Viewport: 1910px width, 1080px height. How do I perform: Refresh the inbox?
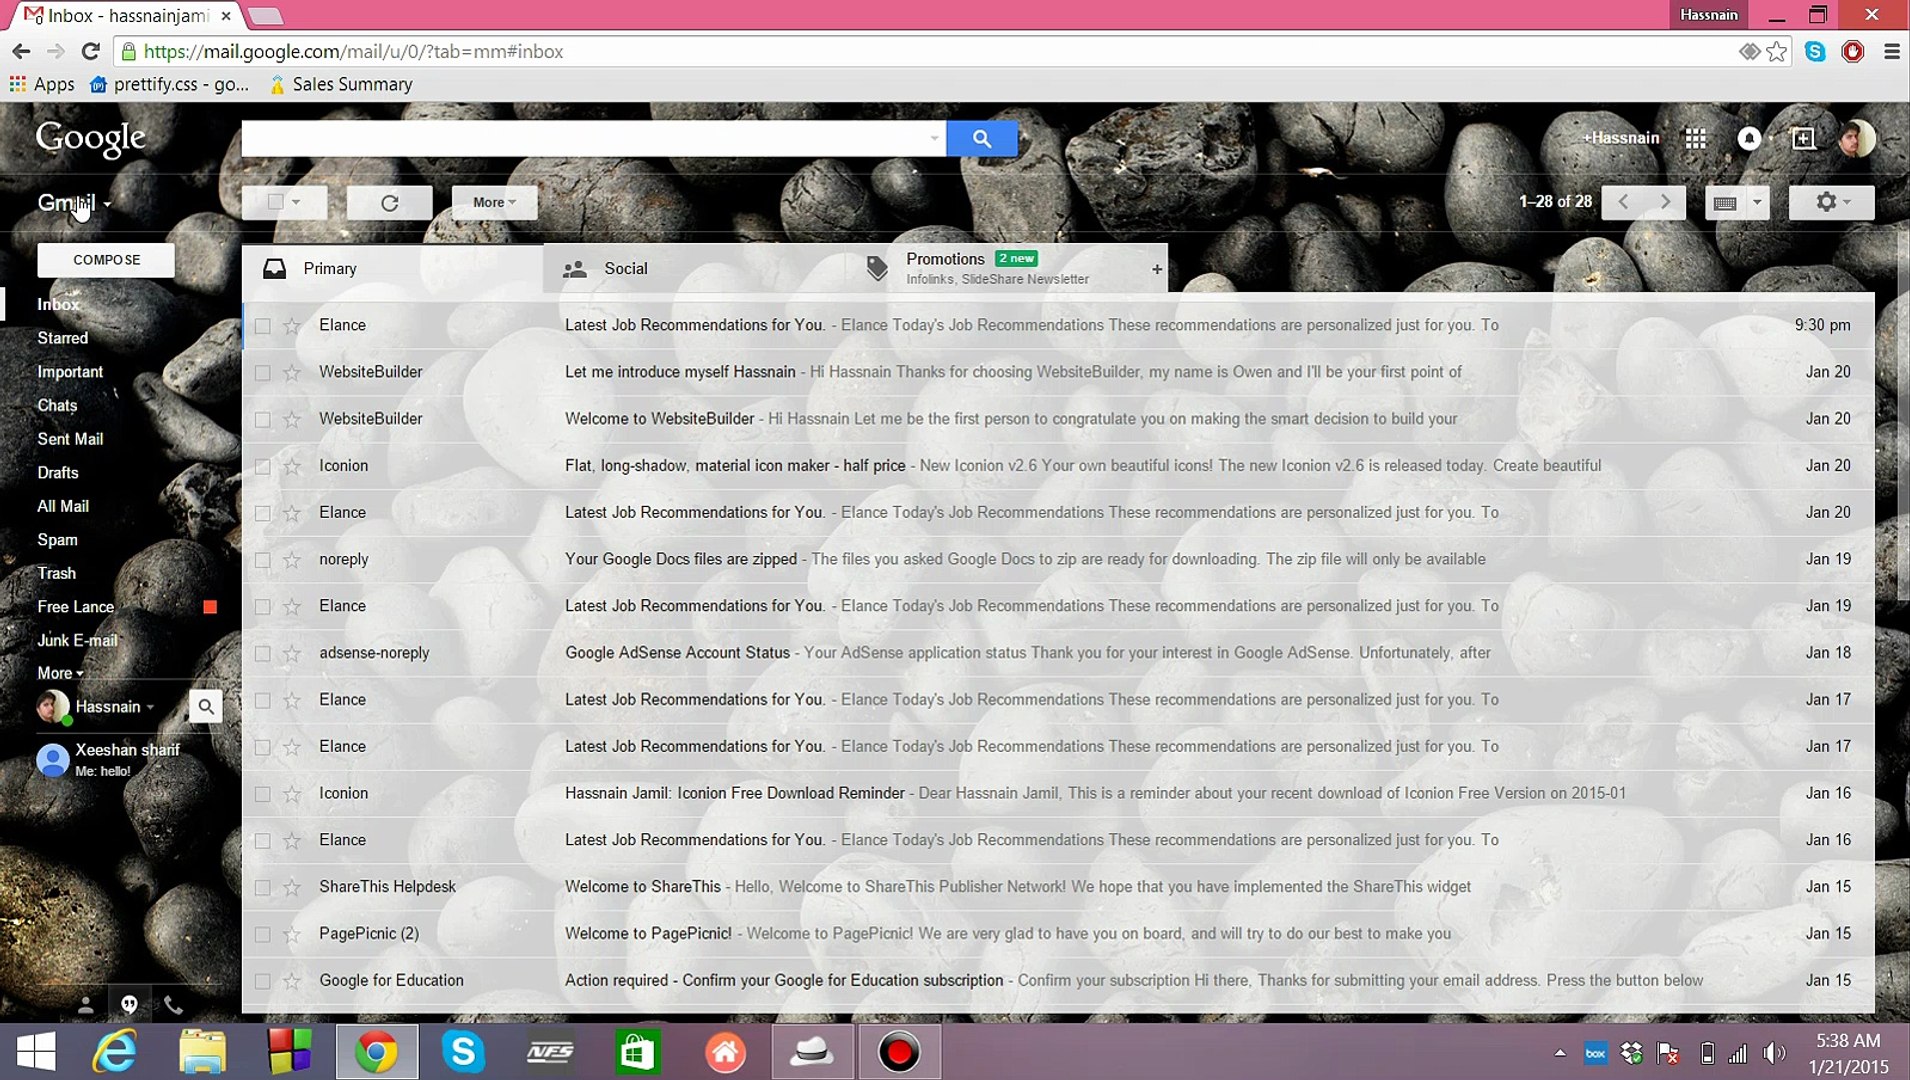coord(389,202)
